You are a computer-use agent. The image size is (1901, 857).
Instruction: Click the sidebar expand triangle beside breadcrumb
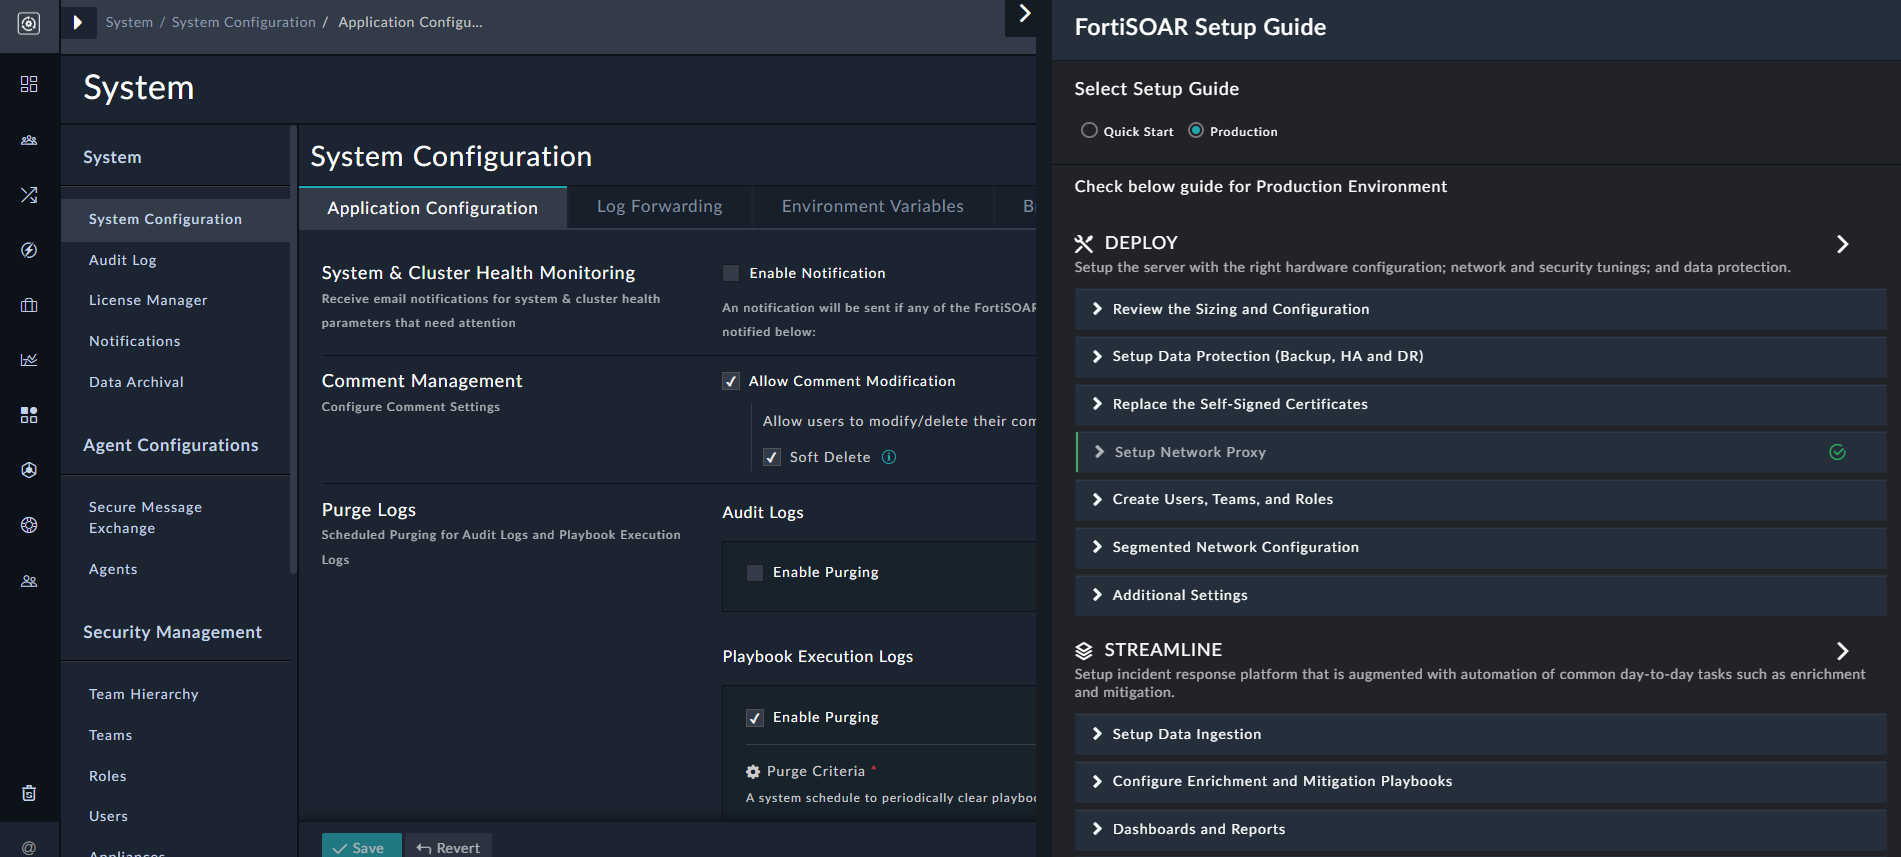78,22
